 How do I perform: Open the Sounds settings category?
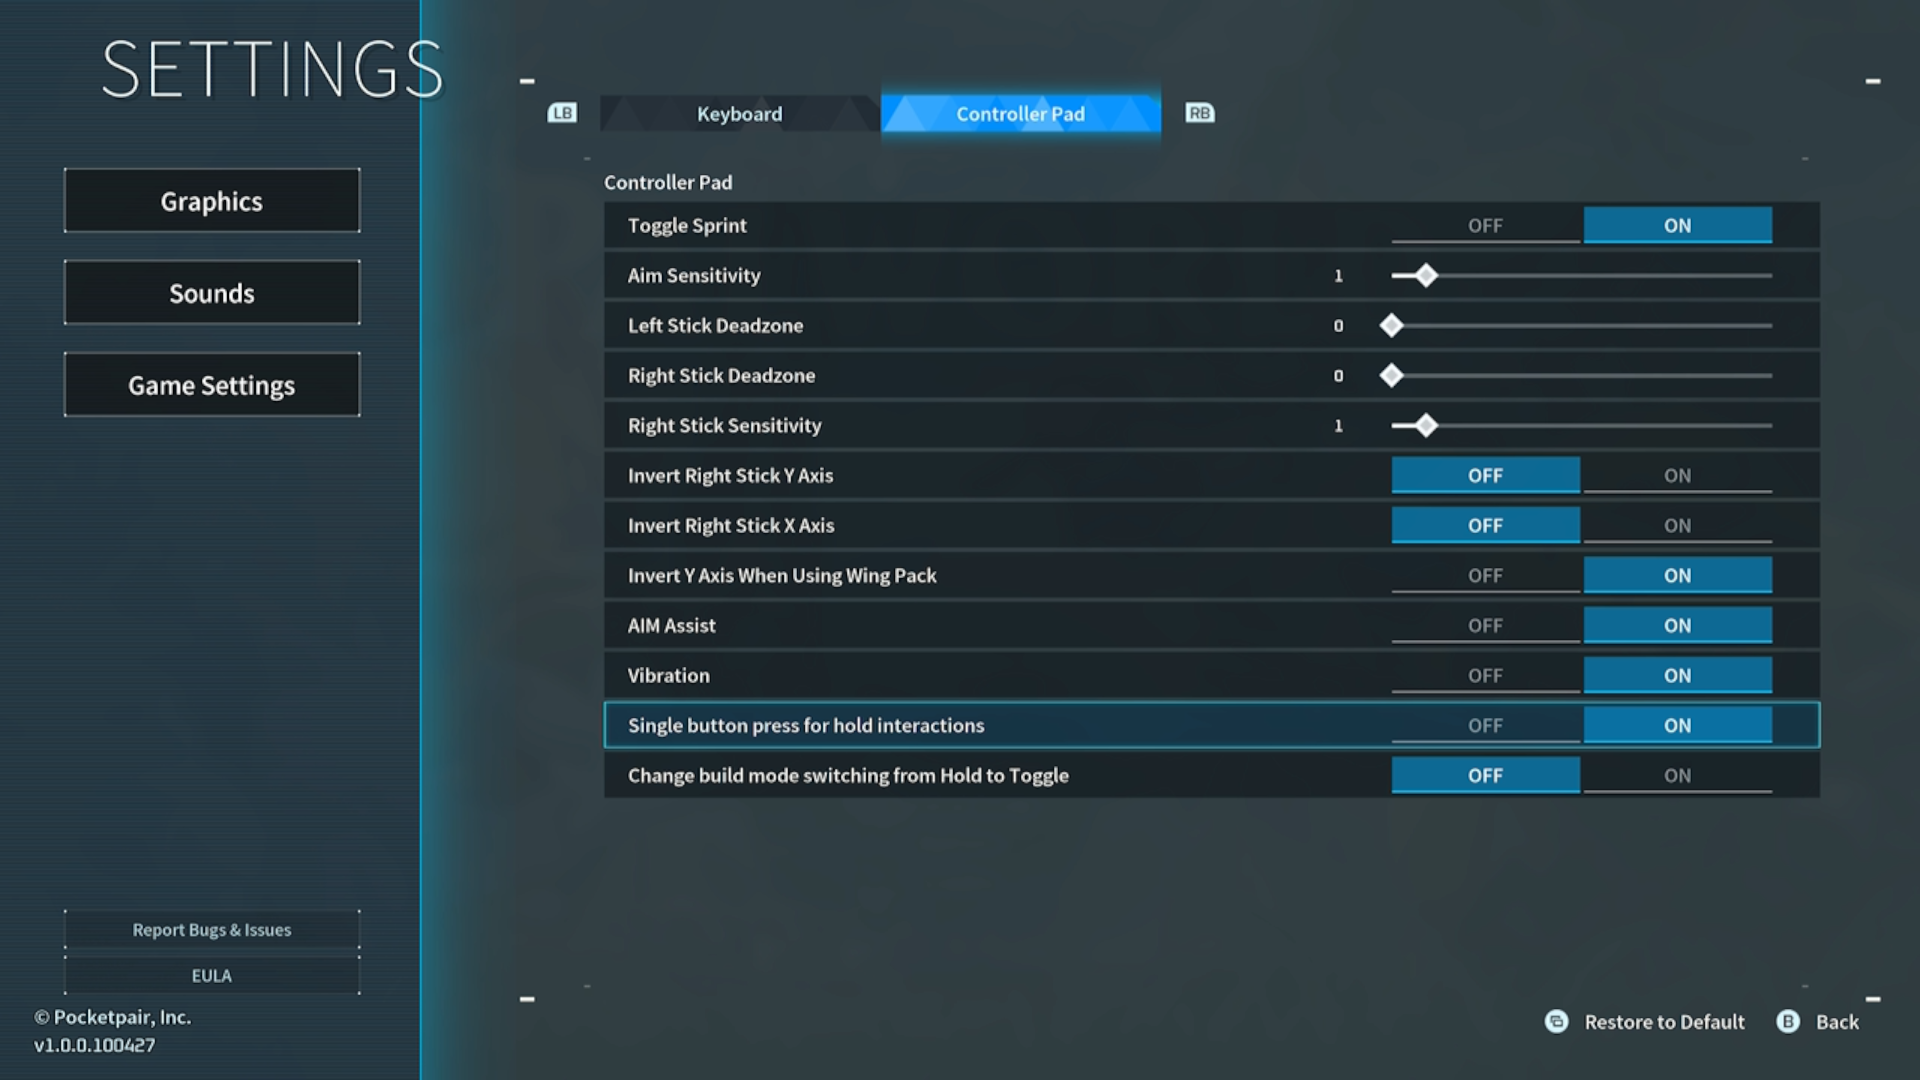[212, 293]
